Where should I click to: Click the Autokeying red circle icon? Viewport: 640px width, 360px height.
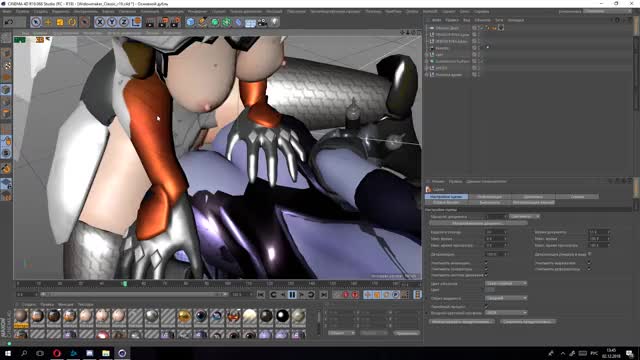[x=355, y=294]
